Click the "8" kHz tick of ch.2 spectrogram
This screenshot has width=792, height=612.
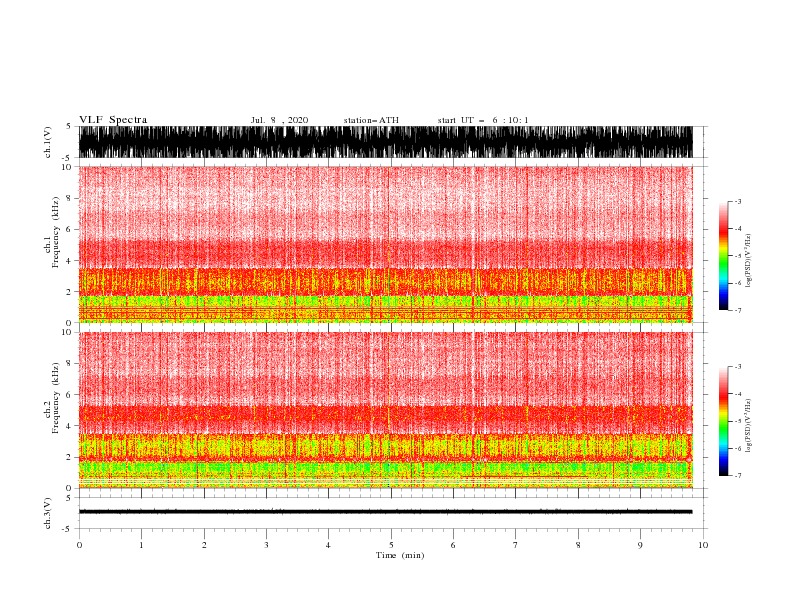click(x=70, y=364)
